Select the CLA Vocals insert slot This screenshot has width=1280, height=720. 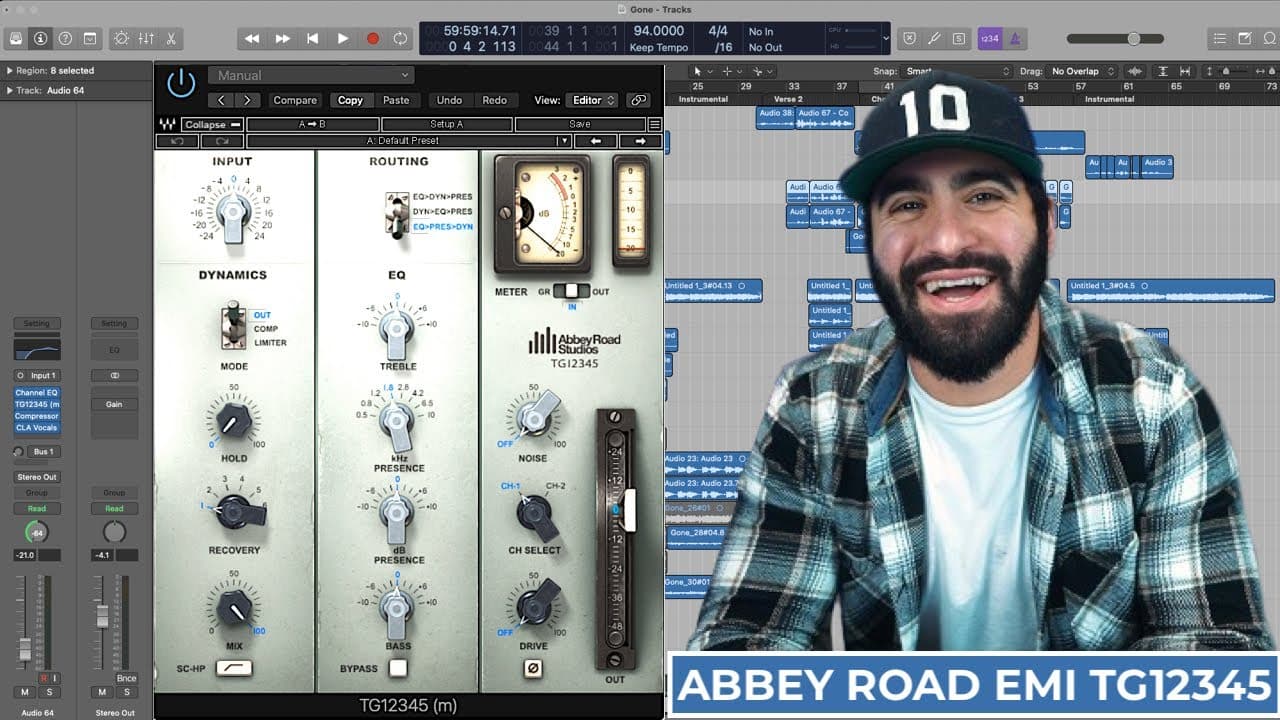click(37, 428)
